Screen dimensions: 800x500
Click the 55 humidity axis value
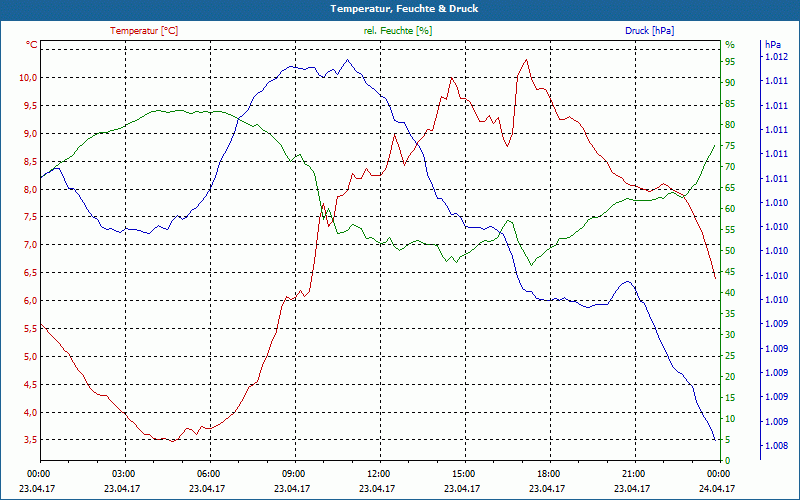pyautogui.click(x=730, y=230)
